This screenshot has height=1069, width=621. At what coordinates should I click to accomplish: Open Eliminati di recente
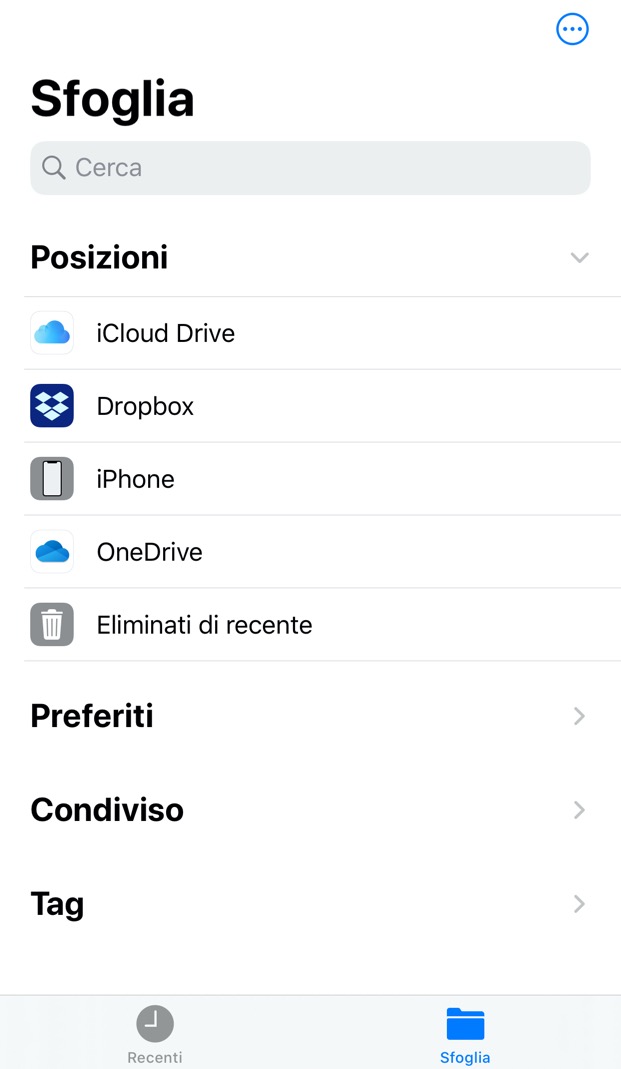coord(204,625)
